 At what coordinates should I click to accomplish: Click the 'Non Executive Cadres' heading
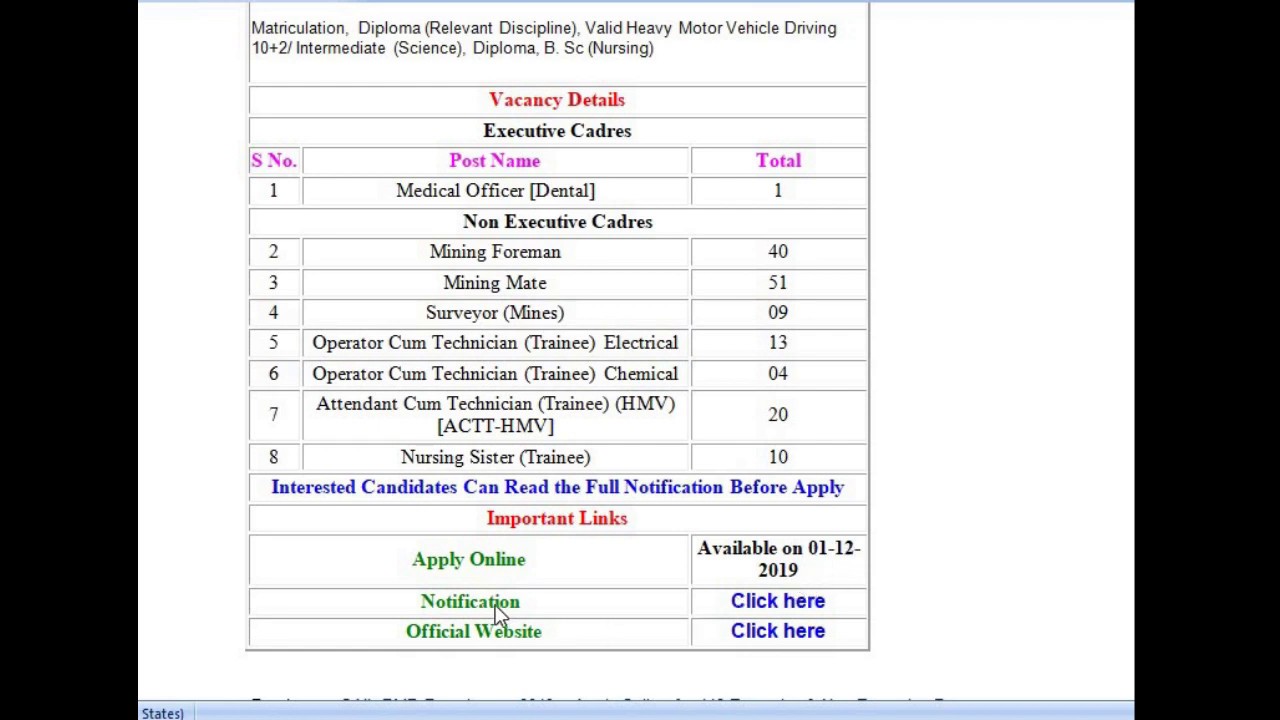[x=557, y=222]
